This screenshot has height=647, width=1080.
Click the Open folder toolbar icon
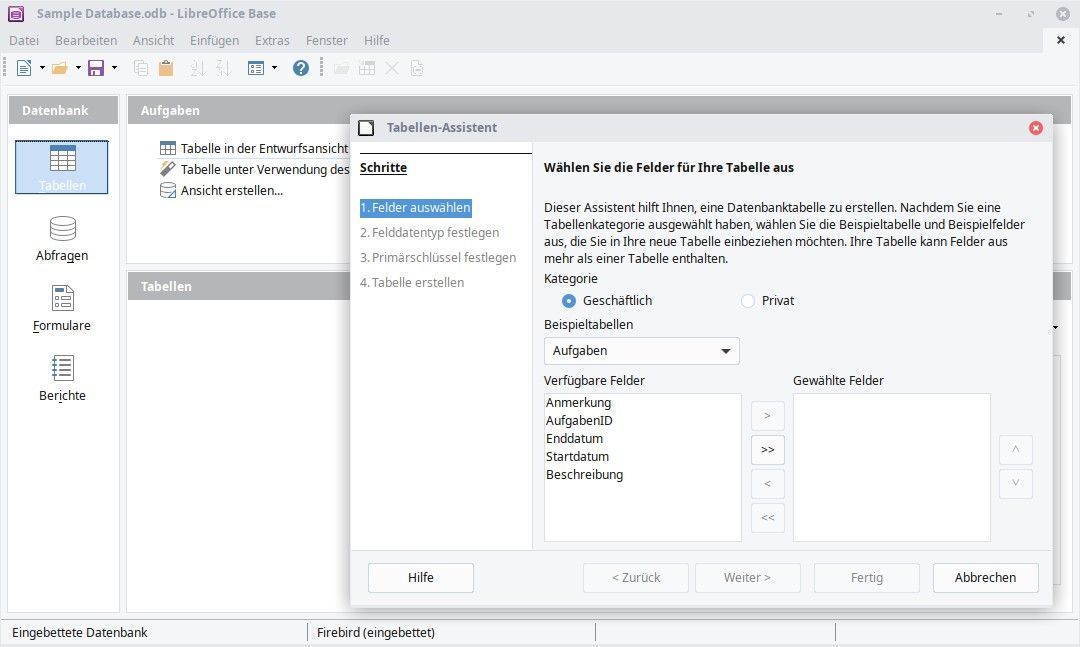click(x=60, y=68)
